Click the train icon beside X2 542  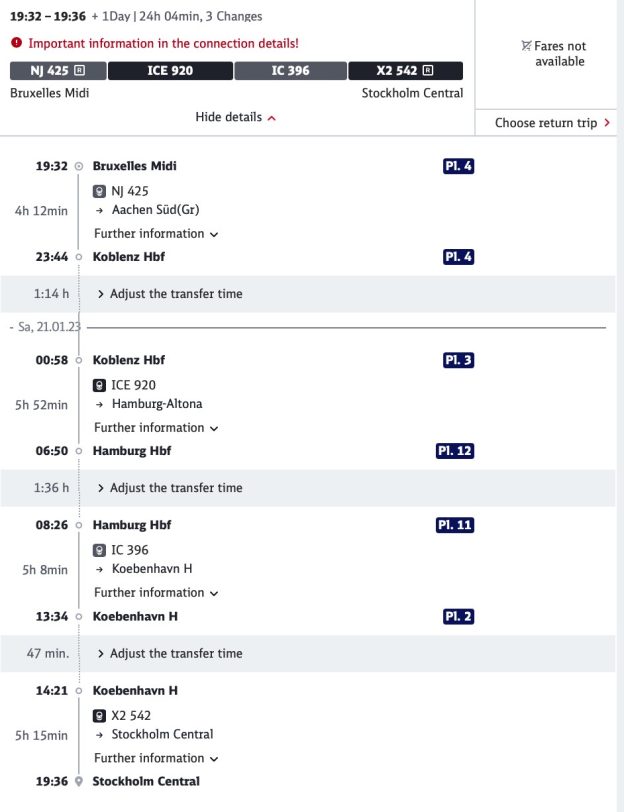click(x=99, y=716)
